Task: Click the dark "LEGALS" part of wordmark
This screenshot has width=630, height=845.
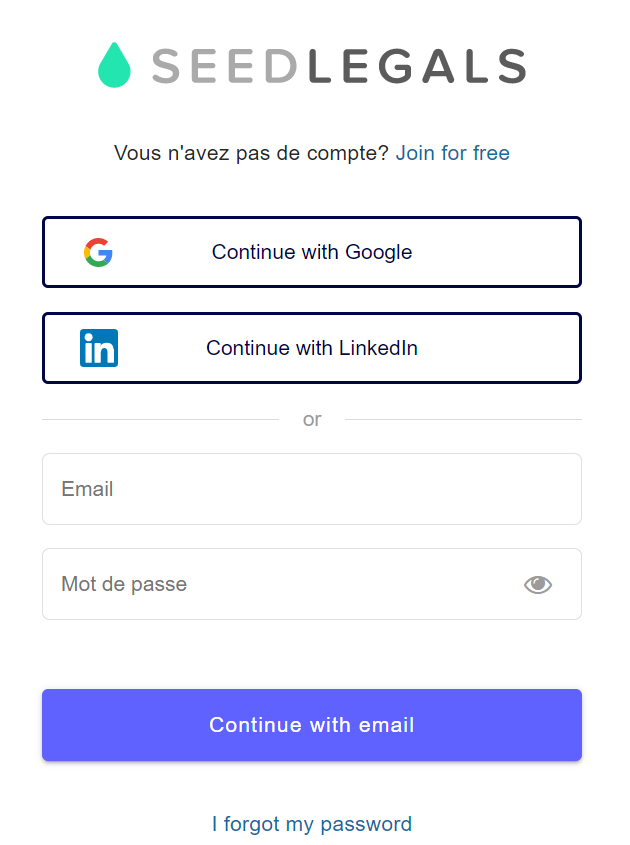Action: 417,66
